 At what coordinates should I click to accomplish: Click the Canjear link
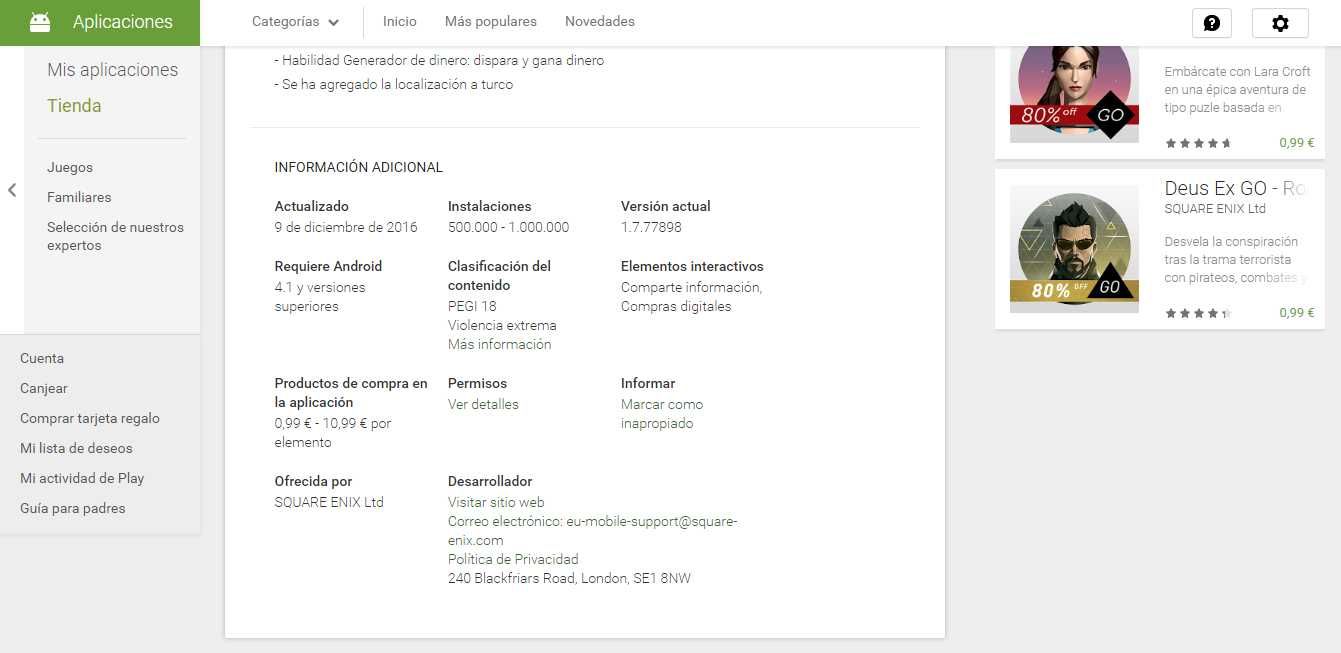pyautogui.click(x=44, y=388)
